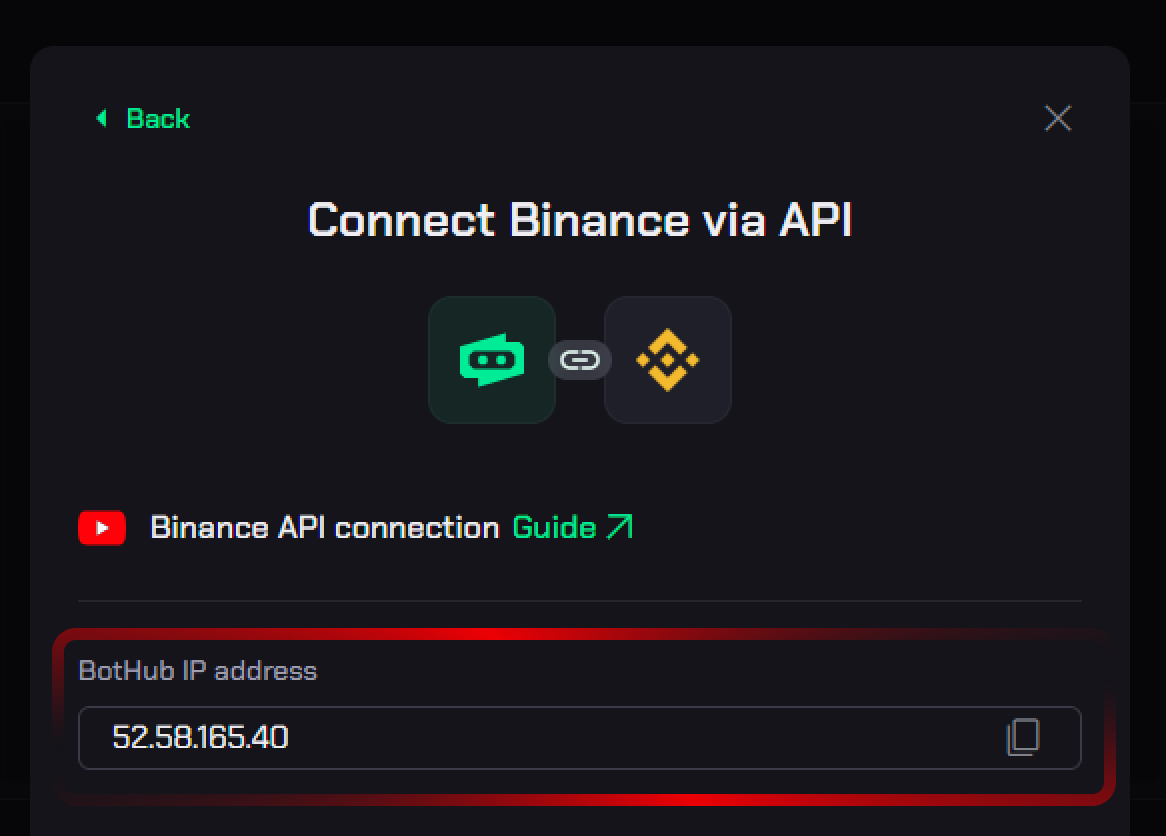Click the diagonal arrow beside Guide
Viewport: 1166px width, 836px height.
[x=620, y=527]
